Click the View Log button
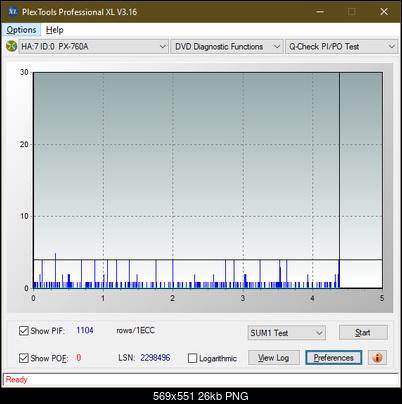The height and width of the screenshot is (404, 402). (274, 358)
